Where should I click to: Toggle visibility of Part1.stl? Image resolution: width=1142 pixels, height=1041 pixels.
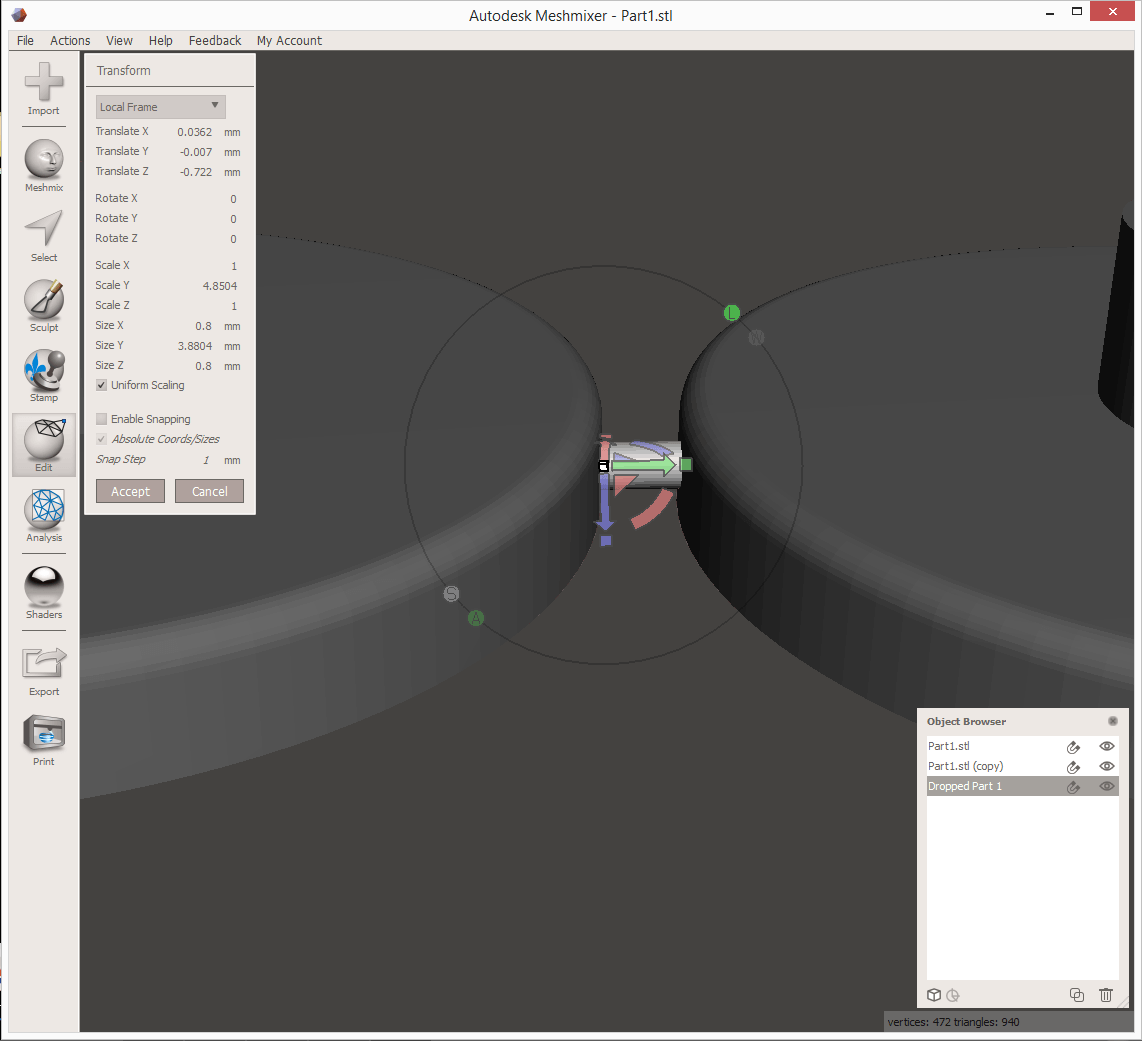coord(1107,746)
